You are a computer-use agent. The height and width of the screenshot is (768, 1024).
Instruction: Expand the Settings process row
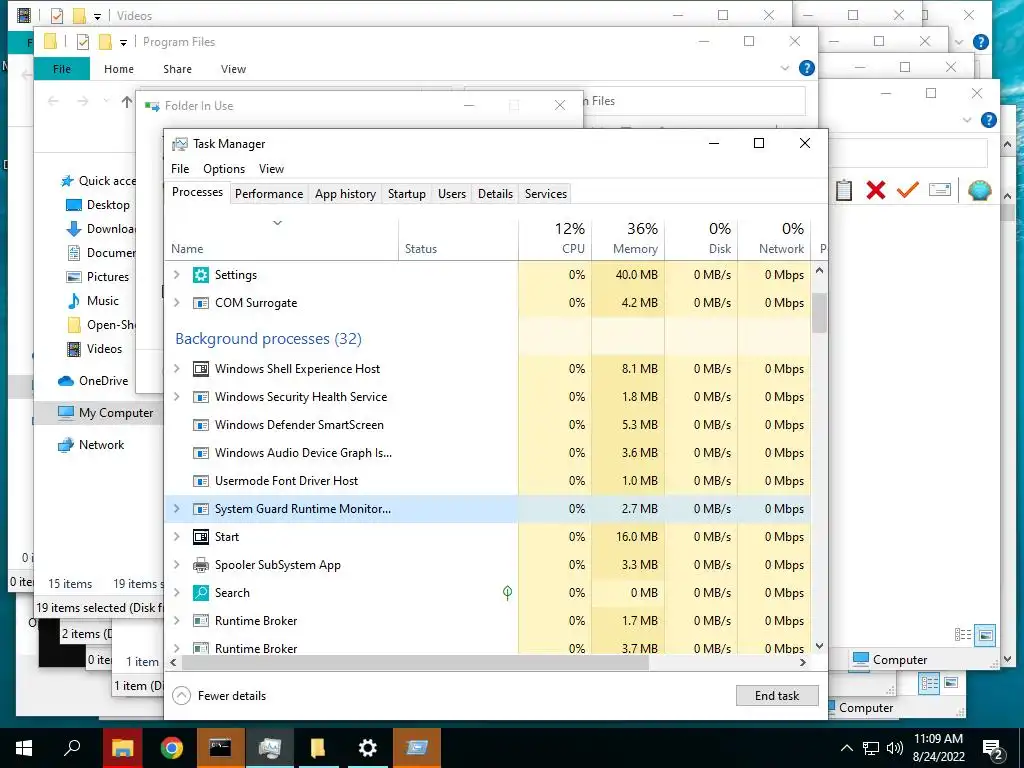176,275
